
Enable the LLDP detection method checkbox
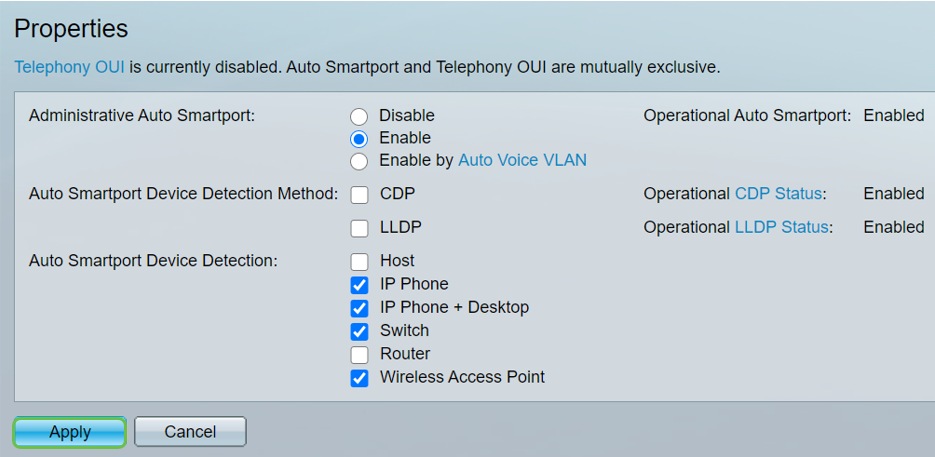point(359,229)
